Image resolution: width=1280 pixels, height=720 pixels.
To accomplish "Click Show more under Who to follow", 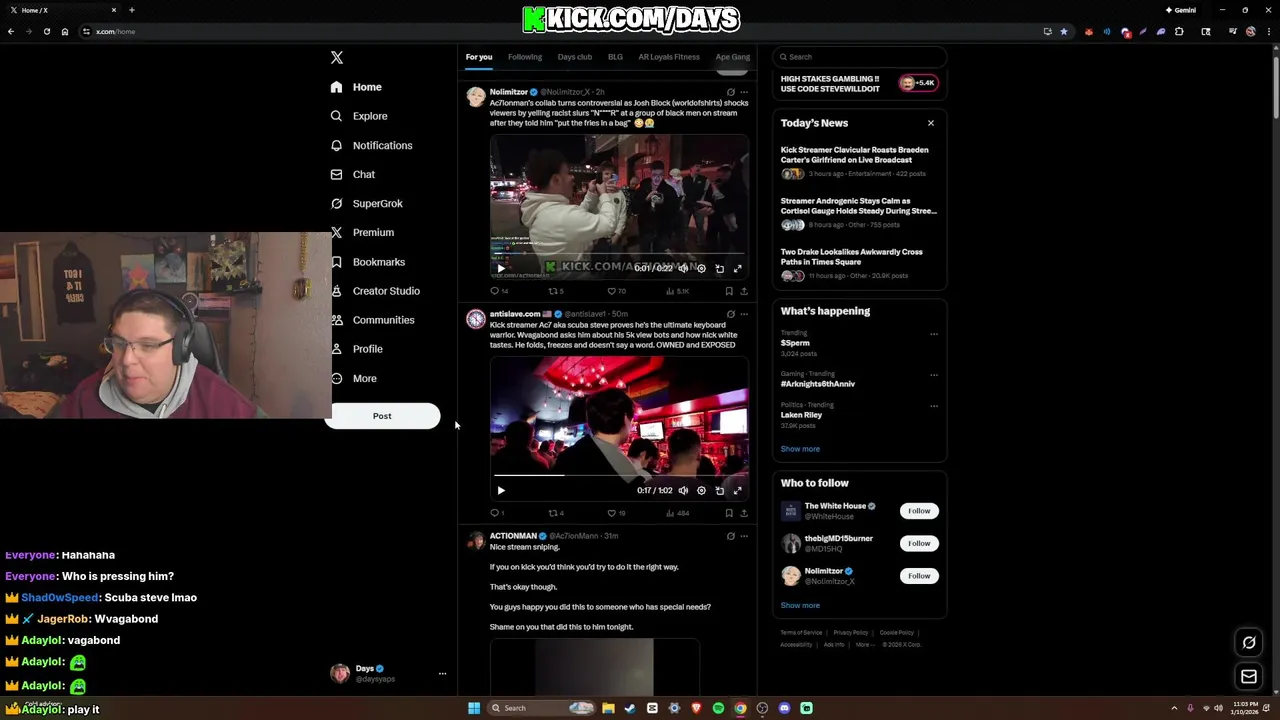I will (800, 605).
